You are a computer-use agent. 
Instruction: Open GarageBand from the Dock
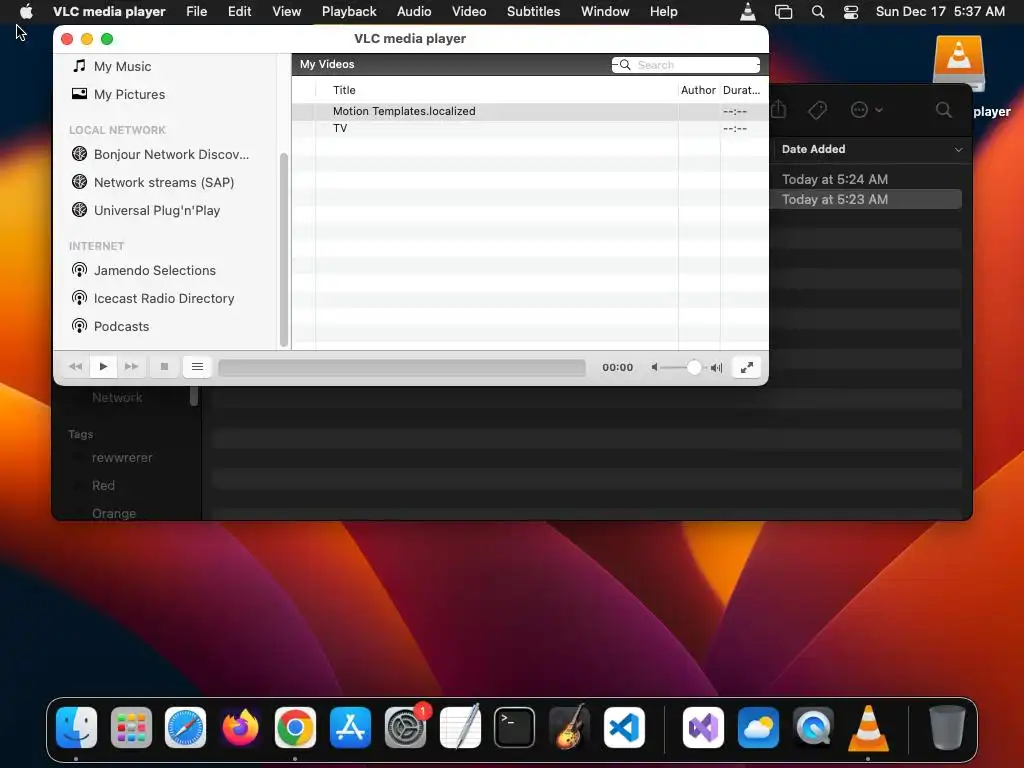[x=569, y=728]
